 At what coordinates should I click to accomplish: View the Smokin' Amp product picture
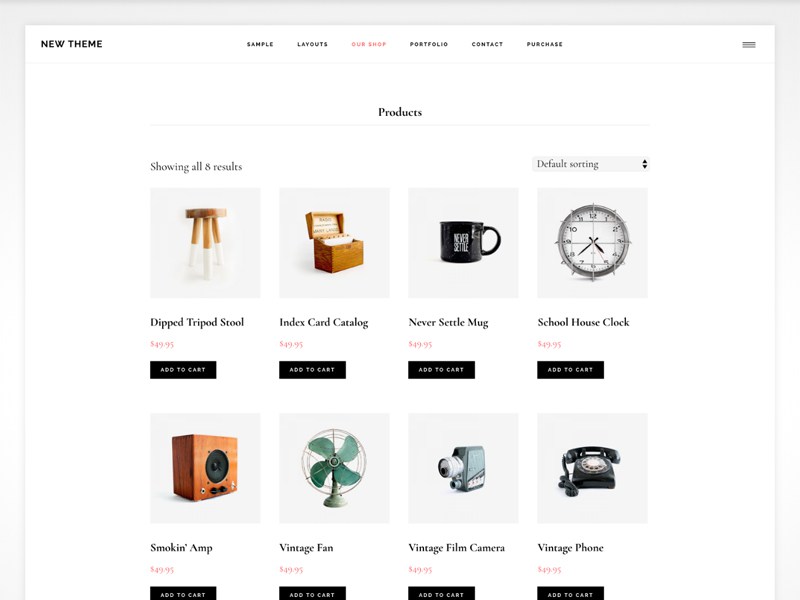click(x=205, y=468)
